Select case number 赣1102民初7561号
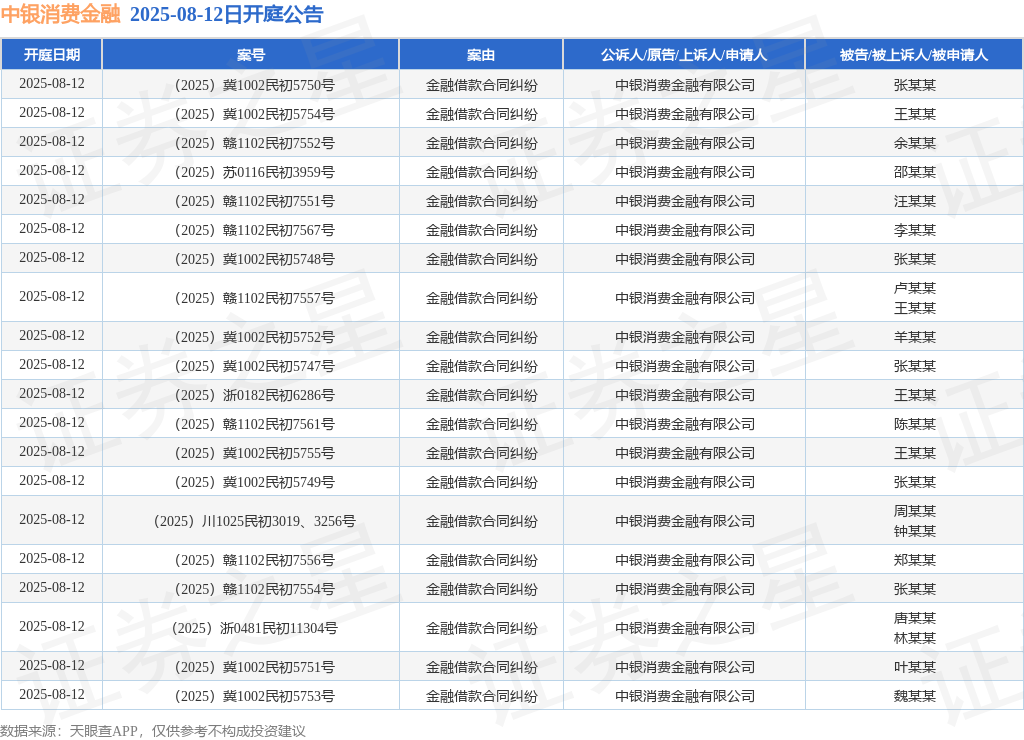The image size is (1024, 740). [255, 424]
